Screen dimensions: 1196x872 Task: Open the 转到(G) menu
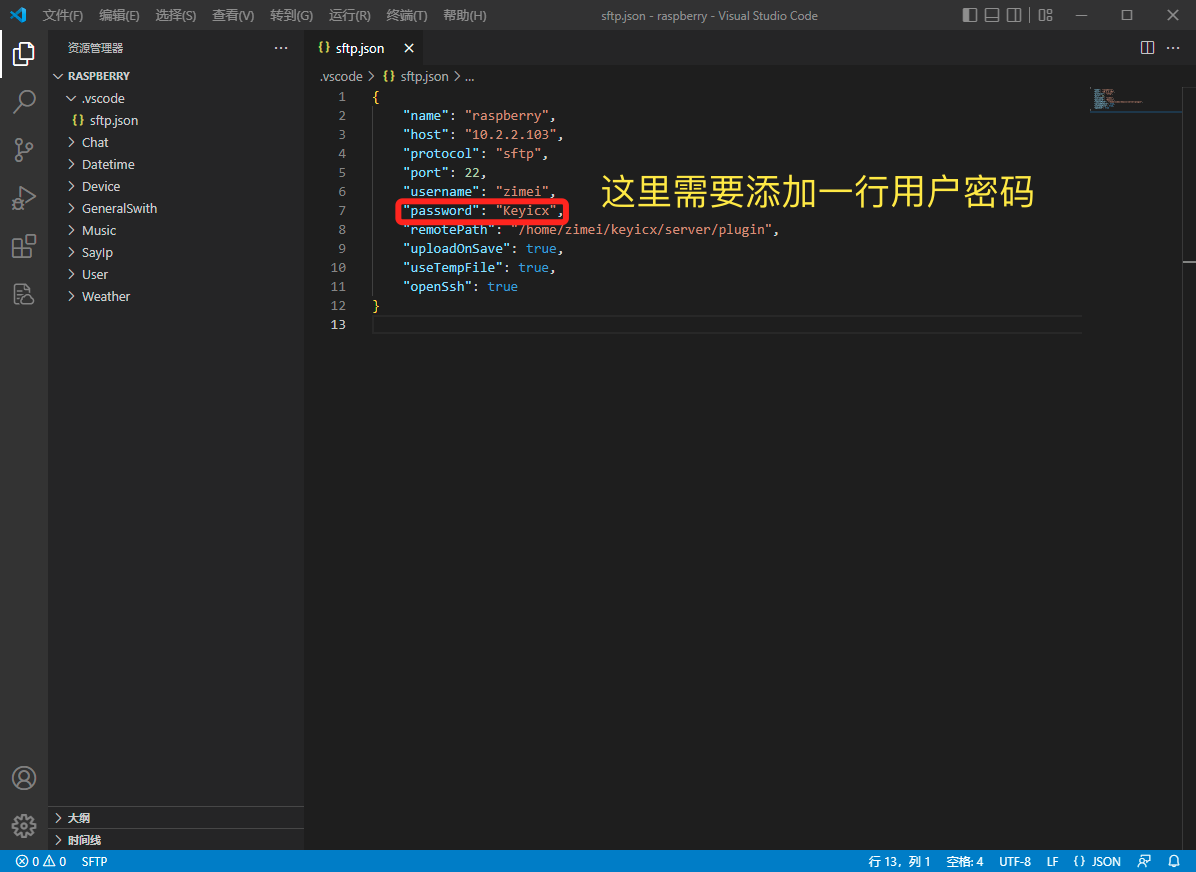coord(291,15)
